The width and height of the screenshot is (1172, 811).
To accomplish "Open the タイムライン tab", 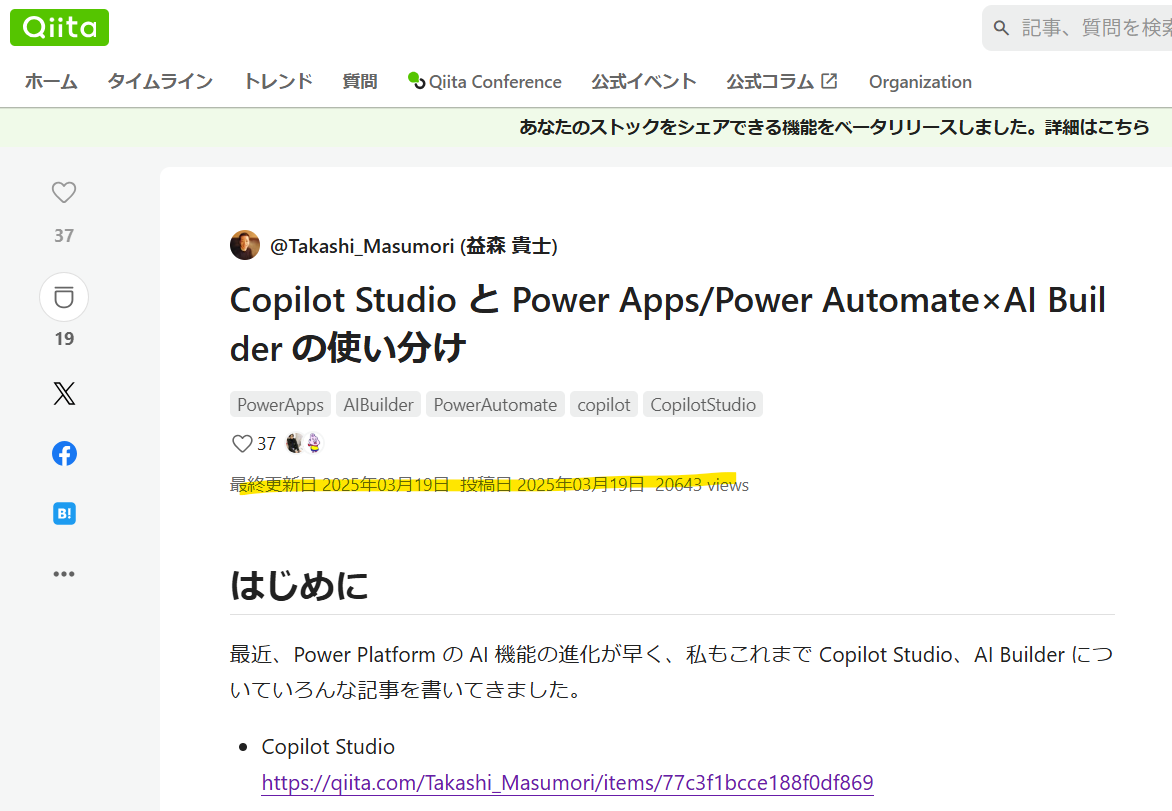I will (x=160, y=81).
